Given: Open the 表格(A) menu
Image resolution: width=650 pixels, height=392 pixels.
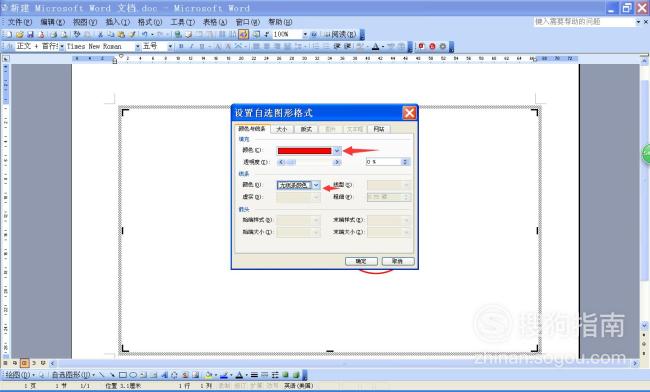Looking at the screenshot, I should point(215,22).
